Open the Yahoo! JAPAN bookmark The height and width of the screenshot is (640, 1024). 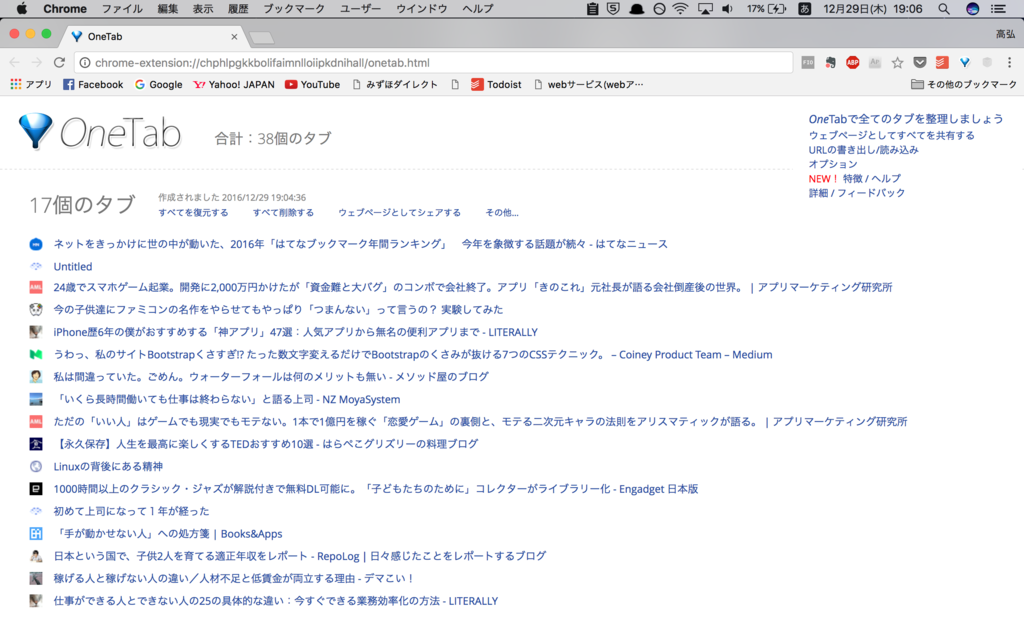pyautogui.click(x=234, y=84)
